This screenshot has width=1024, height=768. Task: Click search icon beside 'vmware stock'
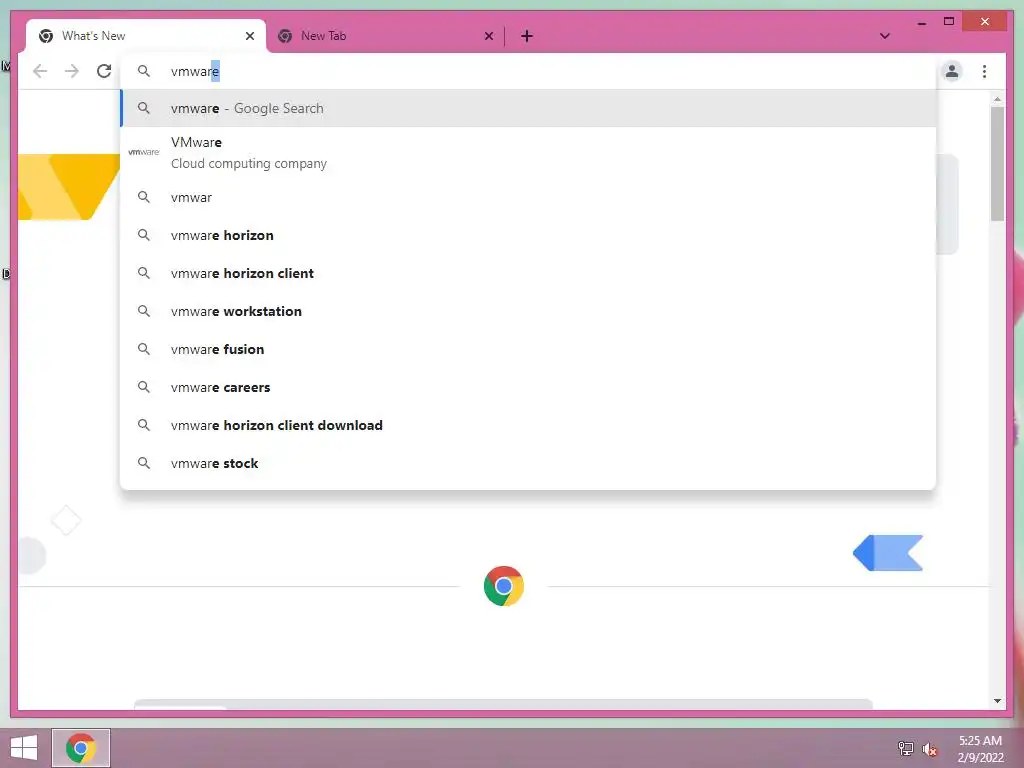point(144,463)
